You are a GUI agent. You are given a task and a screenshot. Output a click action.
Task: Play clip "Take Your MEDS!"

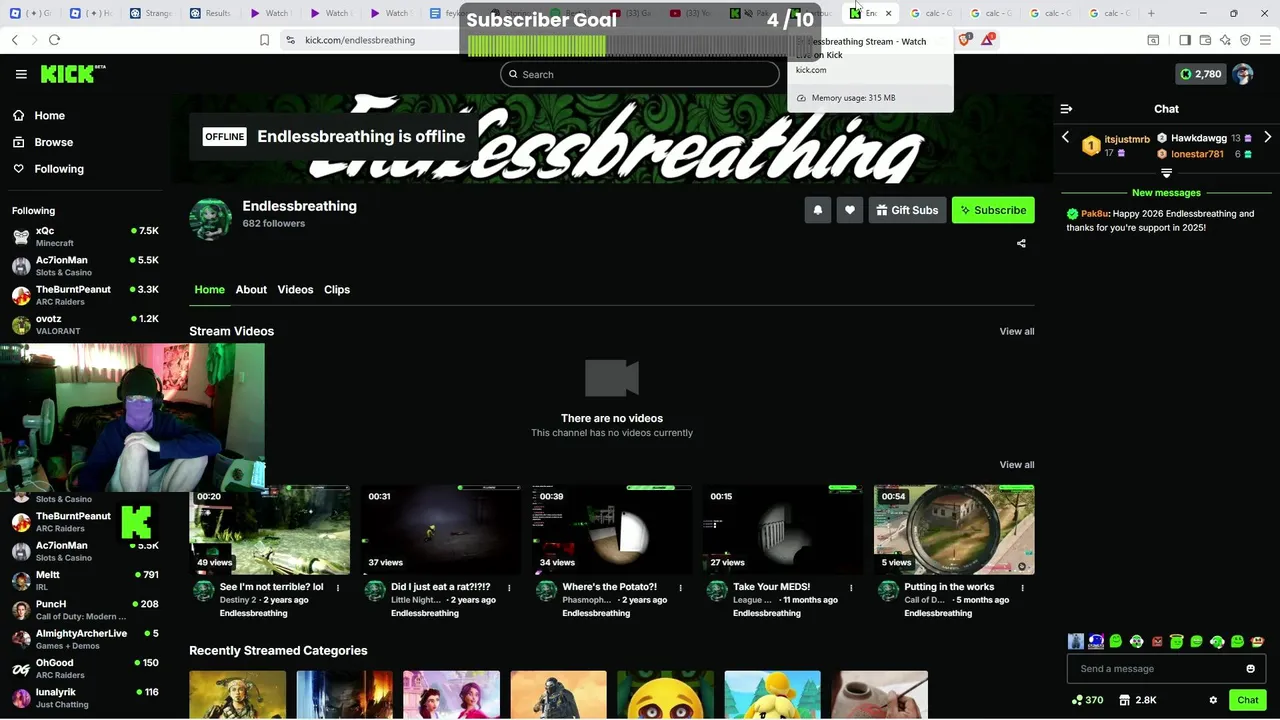tap(783, 530)
